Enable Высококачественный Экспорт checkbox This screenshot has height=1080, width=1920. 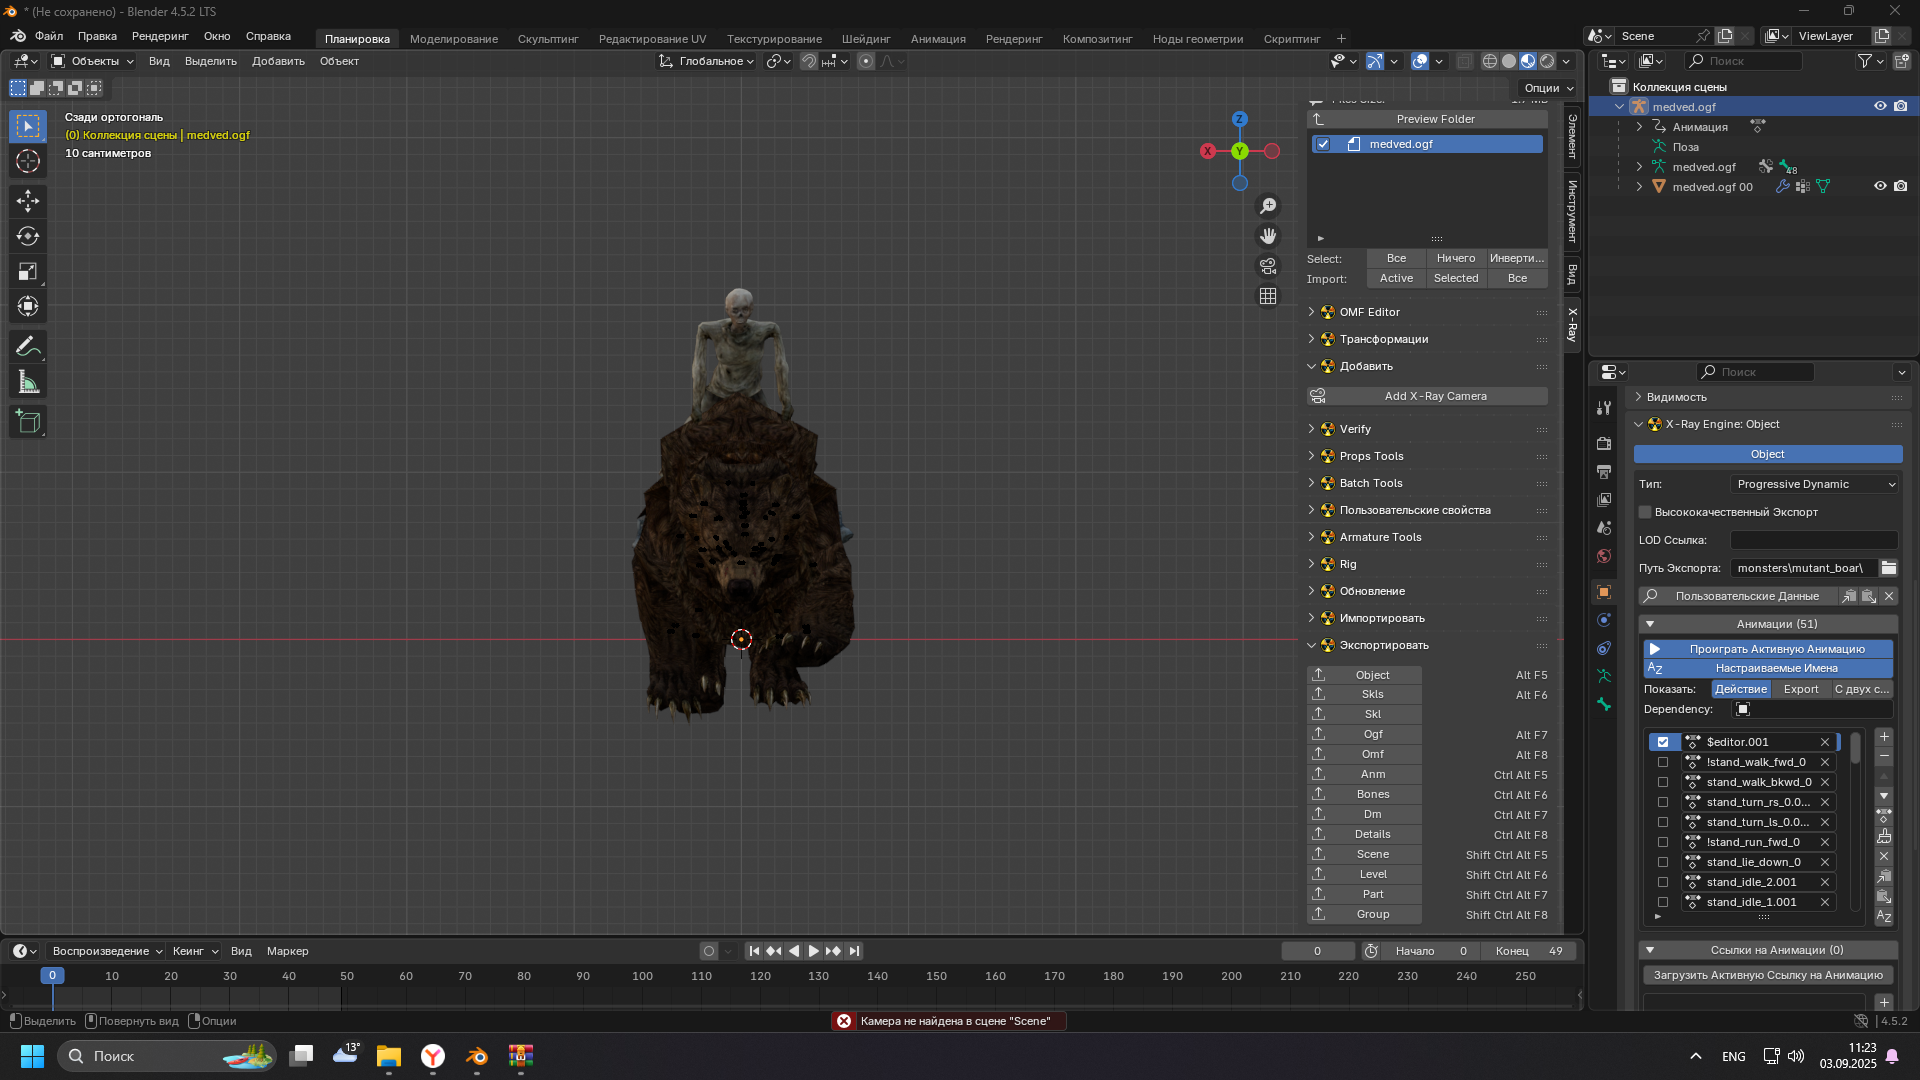[1645, 512]
